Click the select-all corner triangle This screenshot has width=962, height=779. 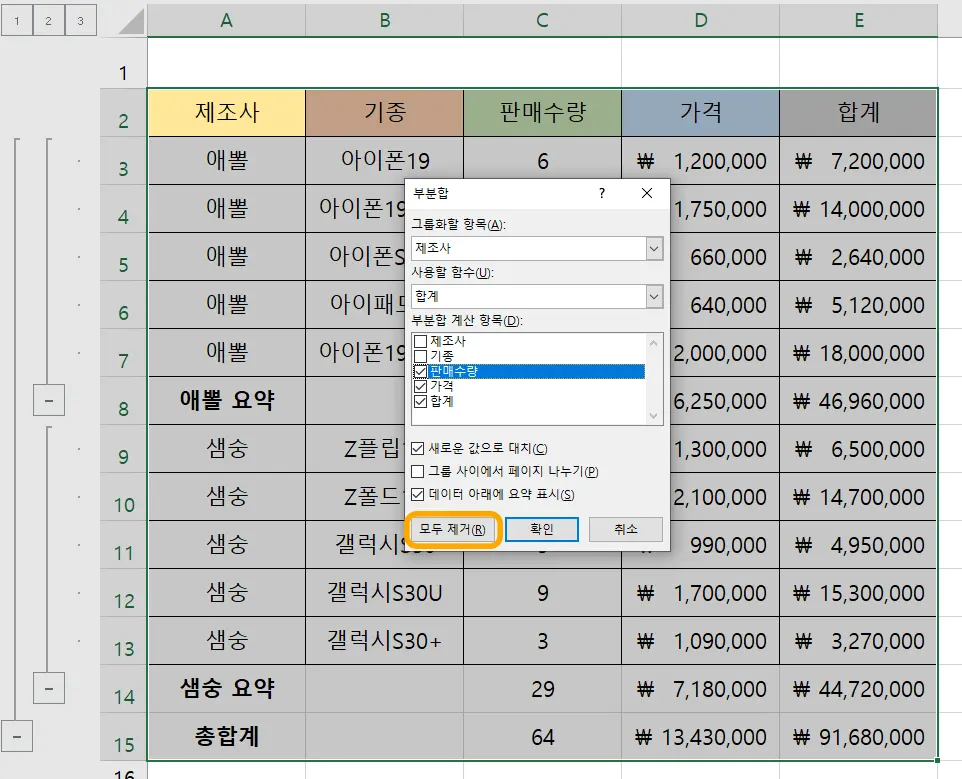131,21
